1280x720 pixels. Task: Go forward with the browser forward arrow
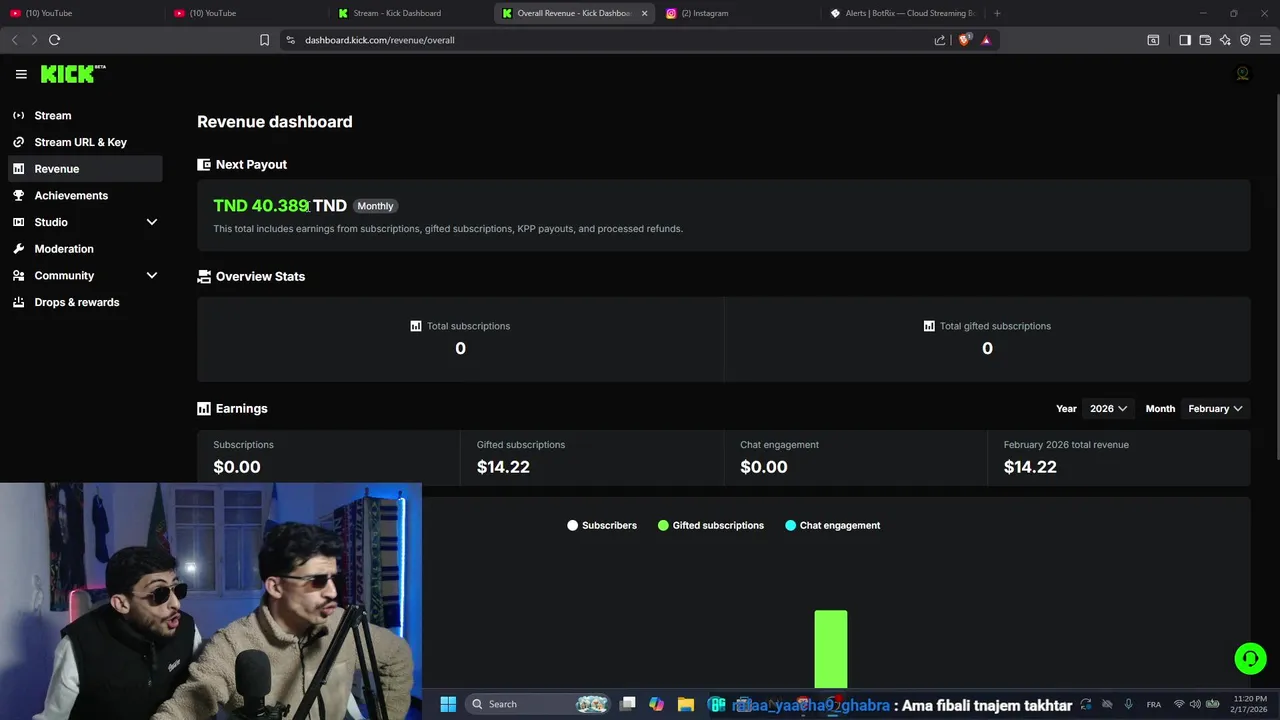[x=34, y=40]
